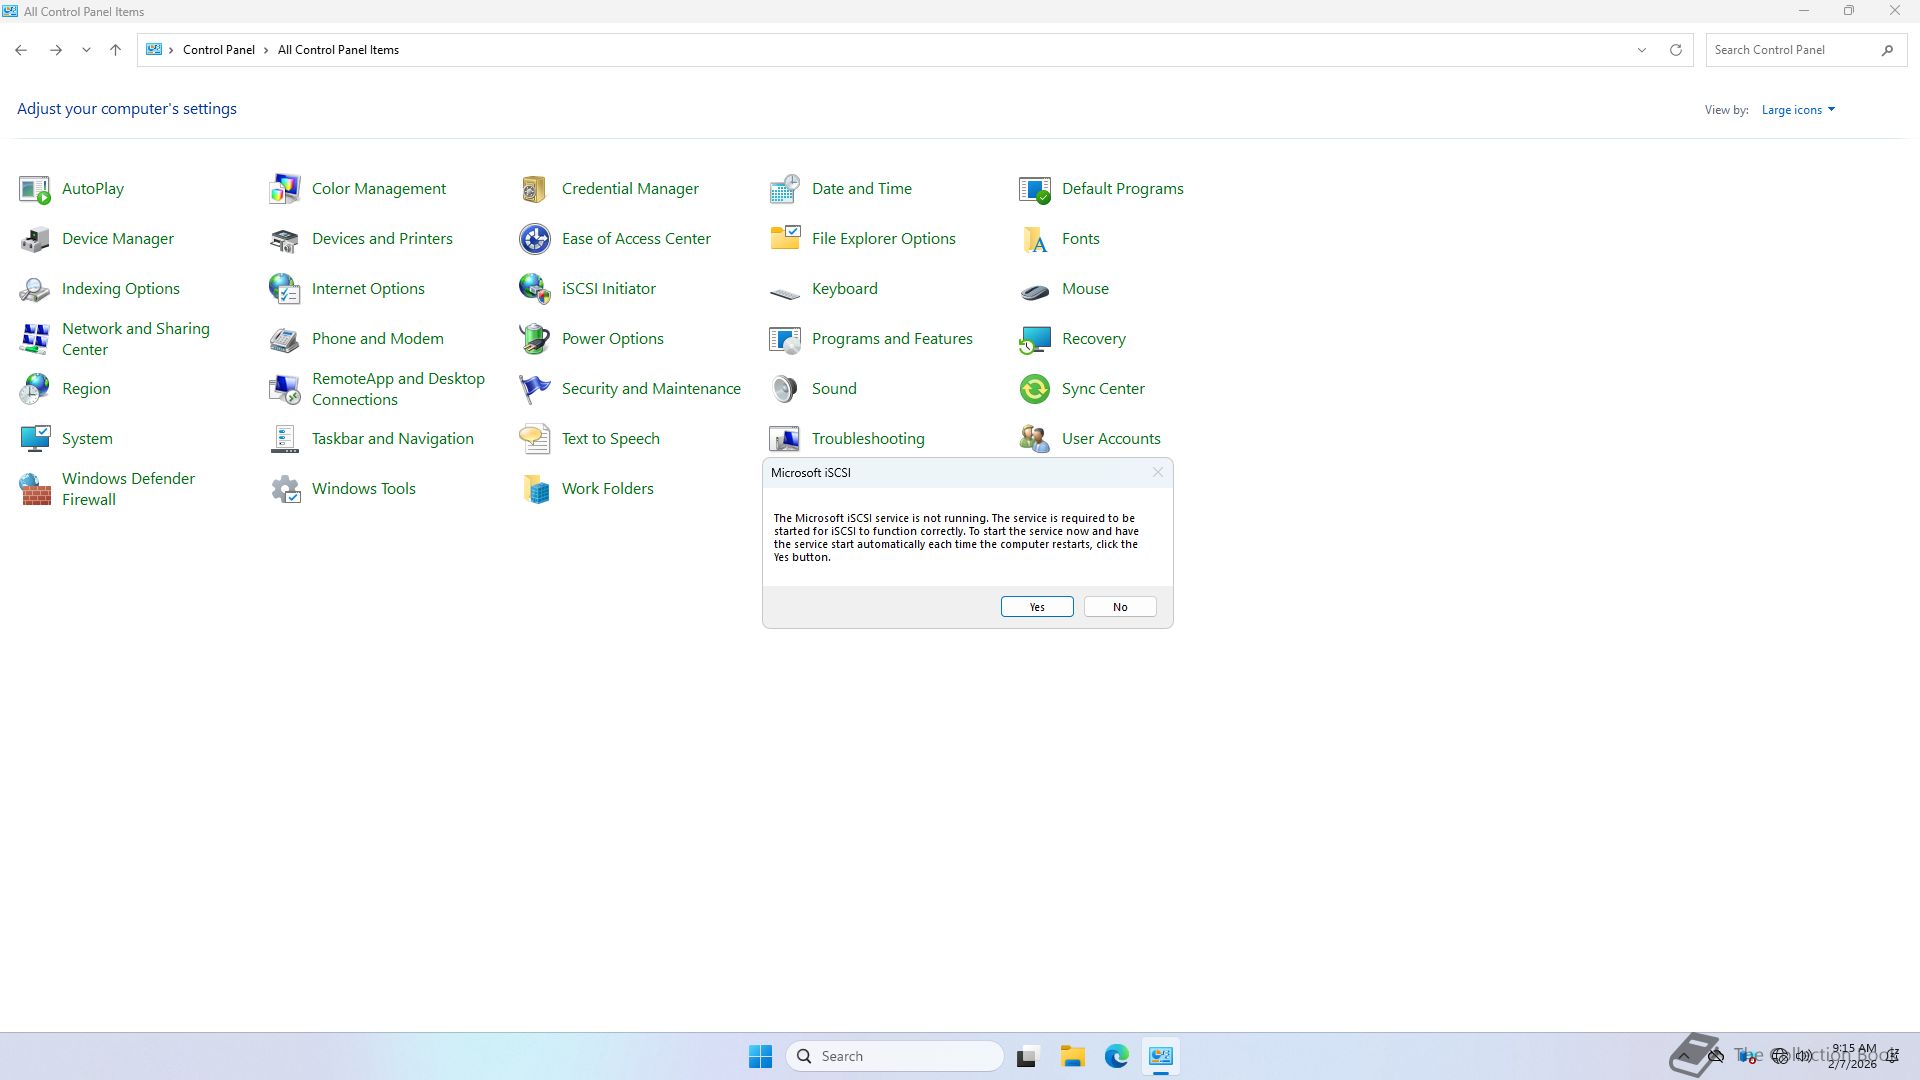Open the address bar history dropdown
1920x1080 pixels.
(1641, 50)
